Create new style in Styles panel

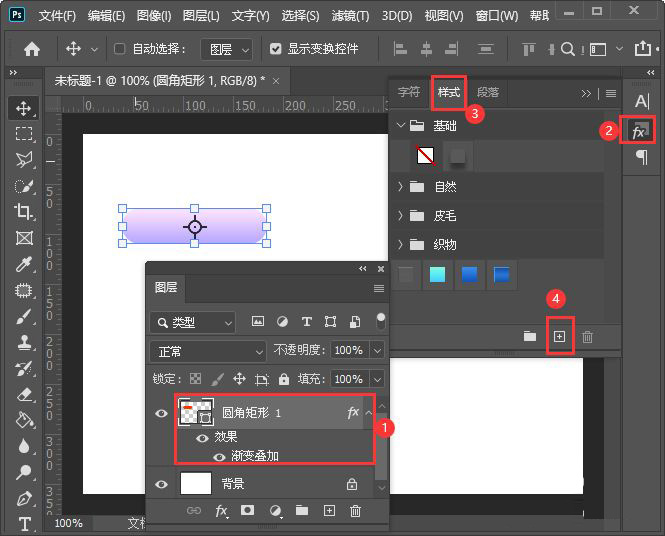560,337
